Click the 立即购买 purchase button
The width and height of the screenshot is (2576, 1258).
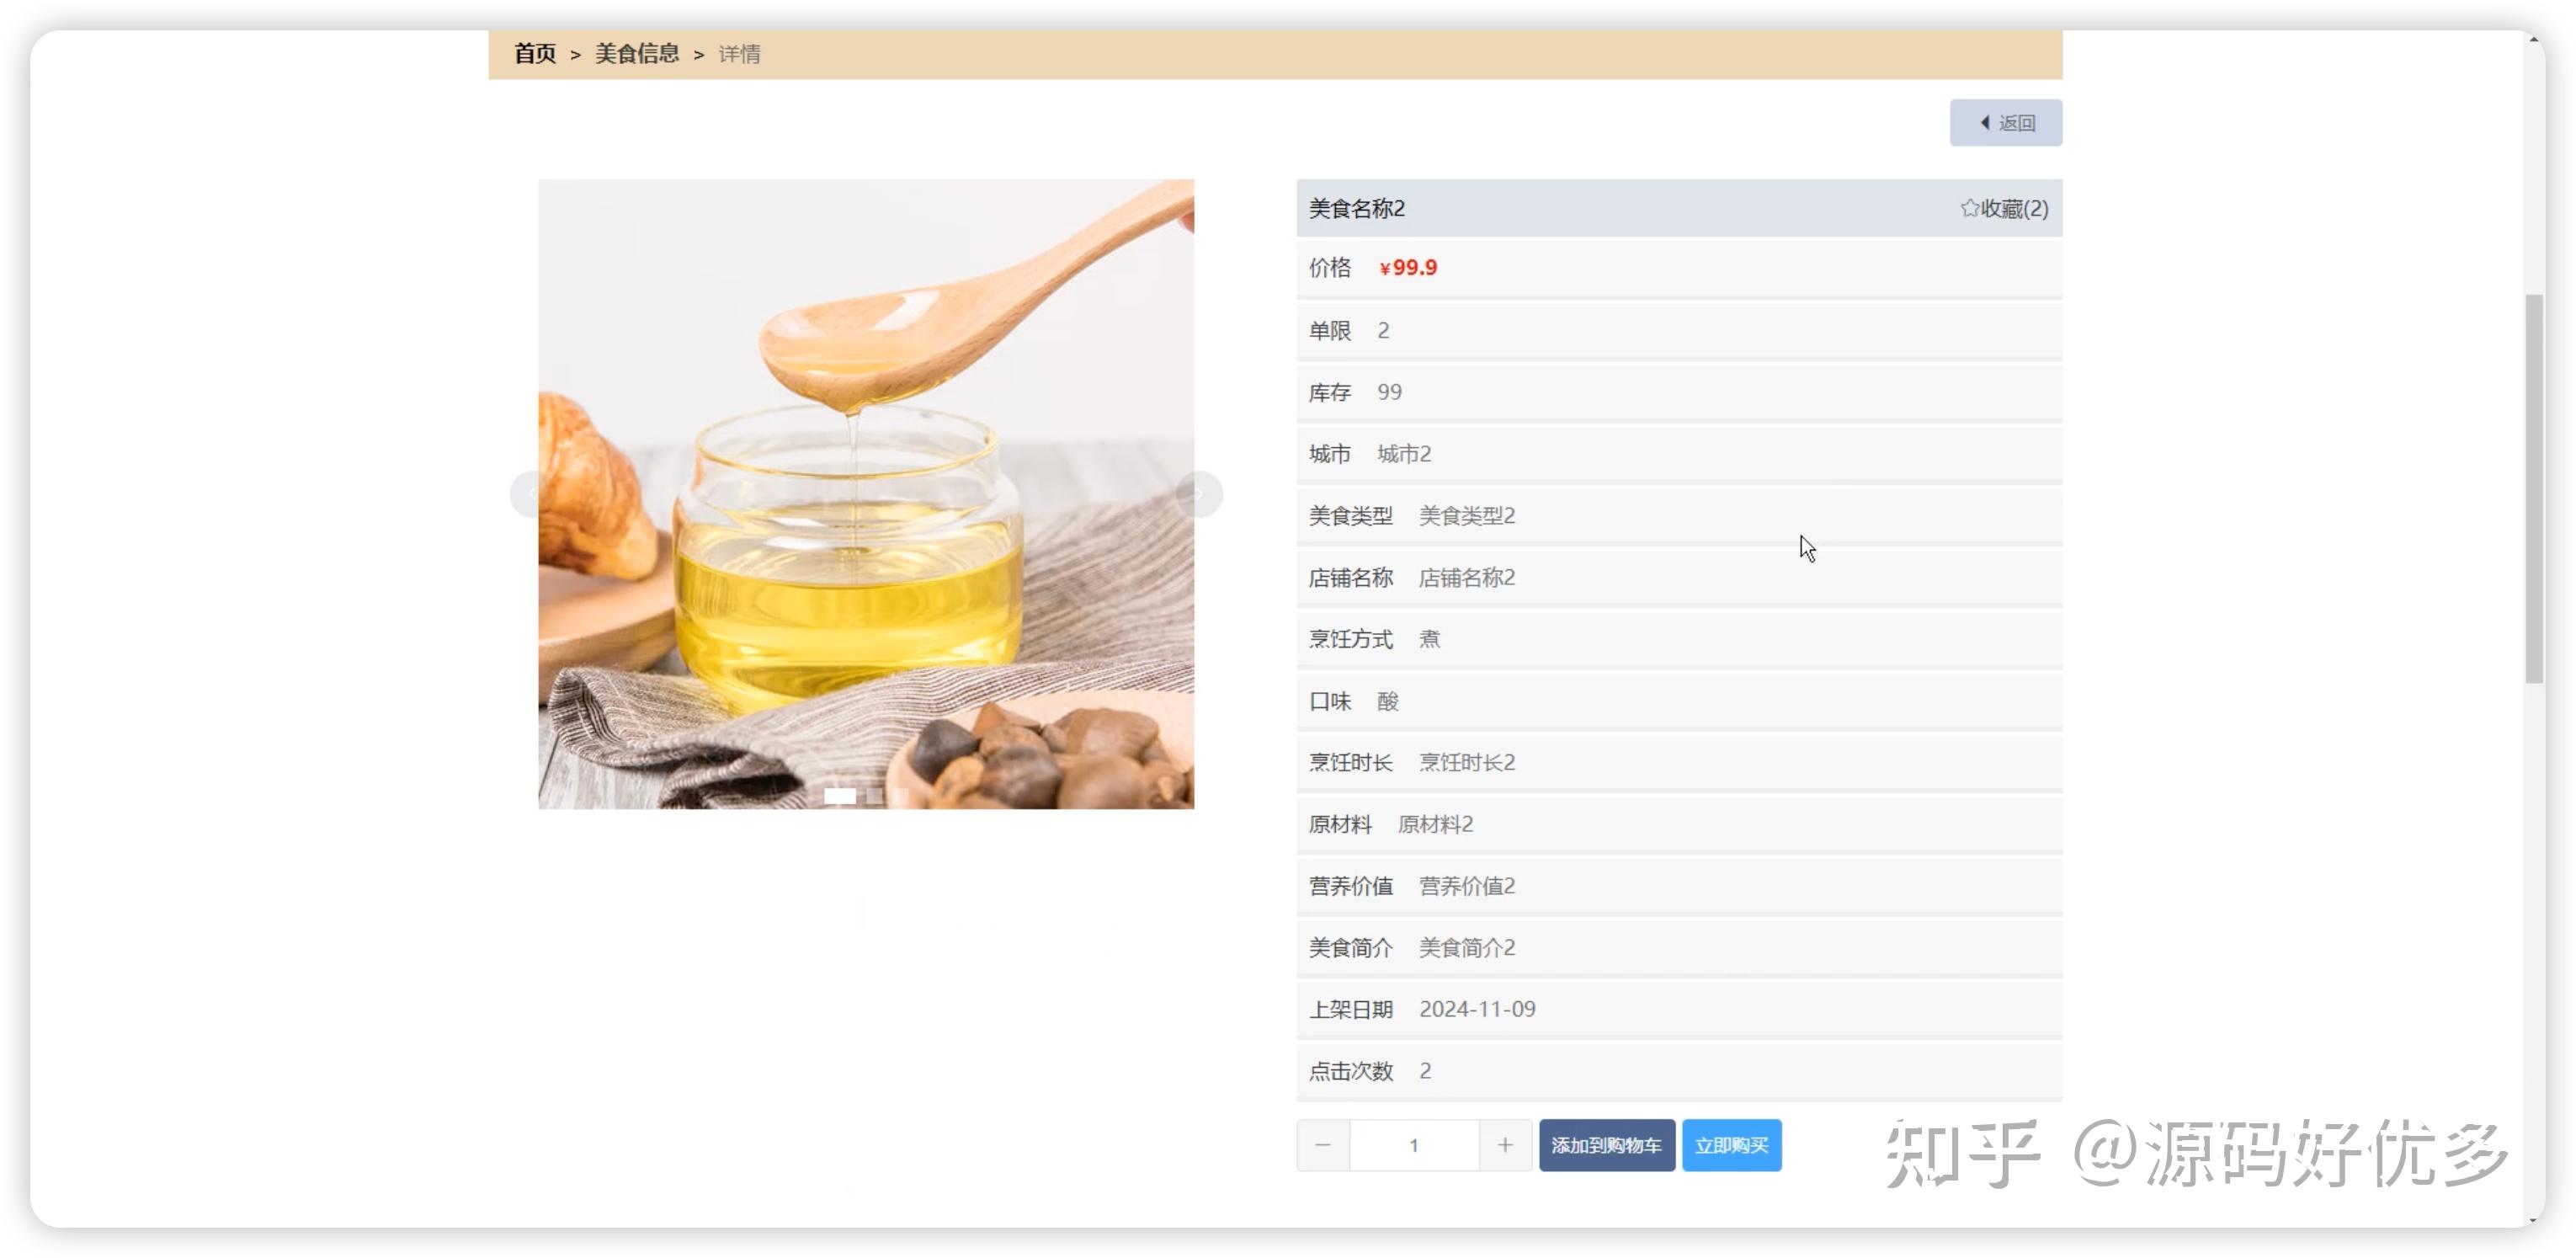click(1732, 1145)
